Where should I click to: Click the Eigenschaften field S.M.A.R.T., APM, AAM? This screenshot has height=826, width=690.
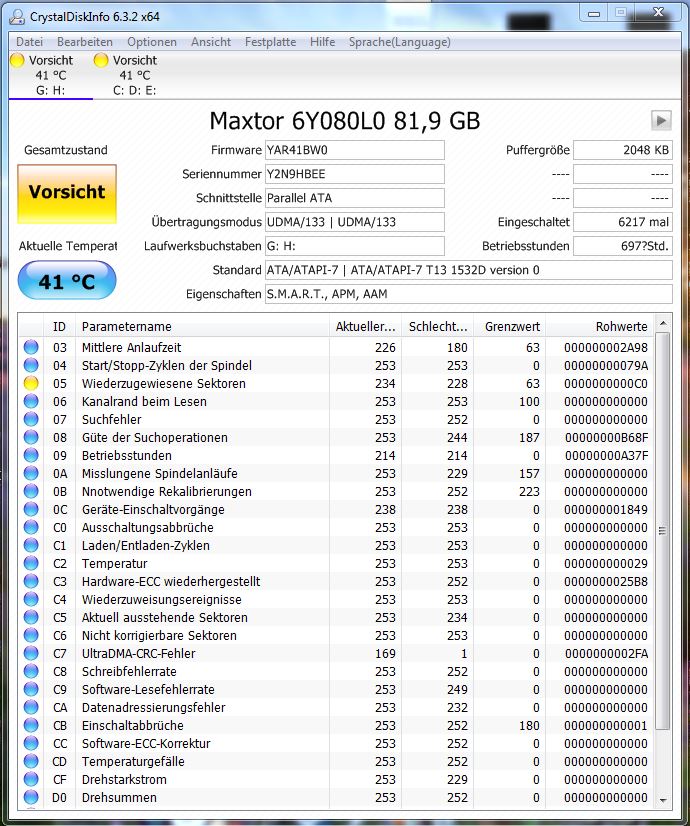469,294
